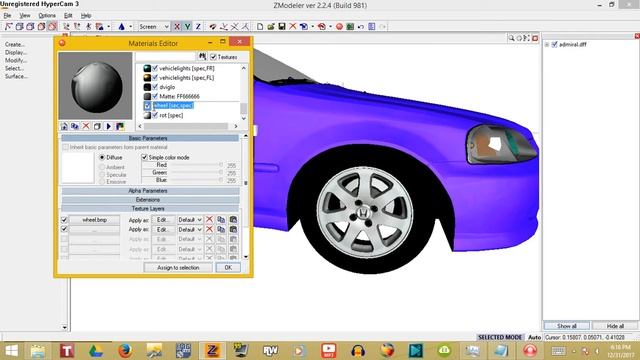Viewport: 640px width, 360px height.
Task: Expand Extensions section
Action: pyautogui.click(x=150, y=200)
